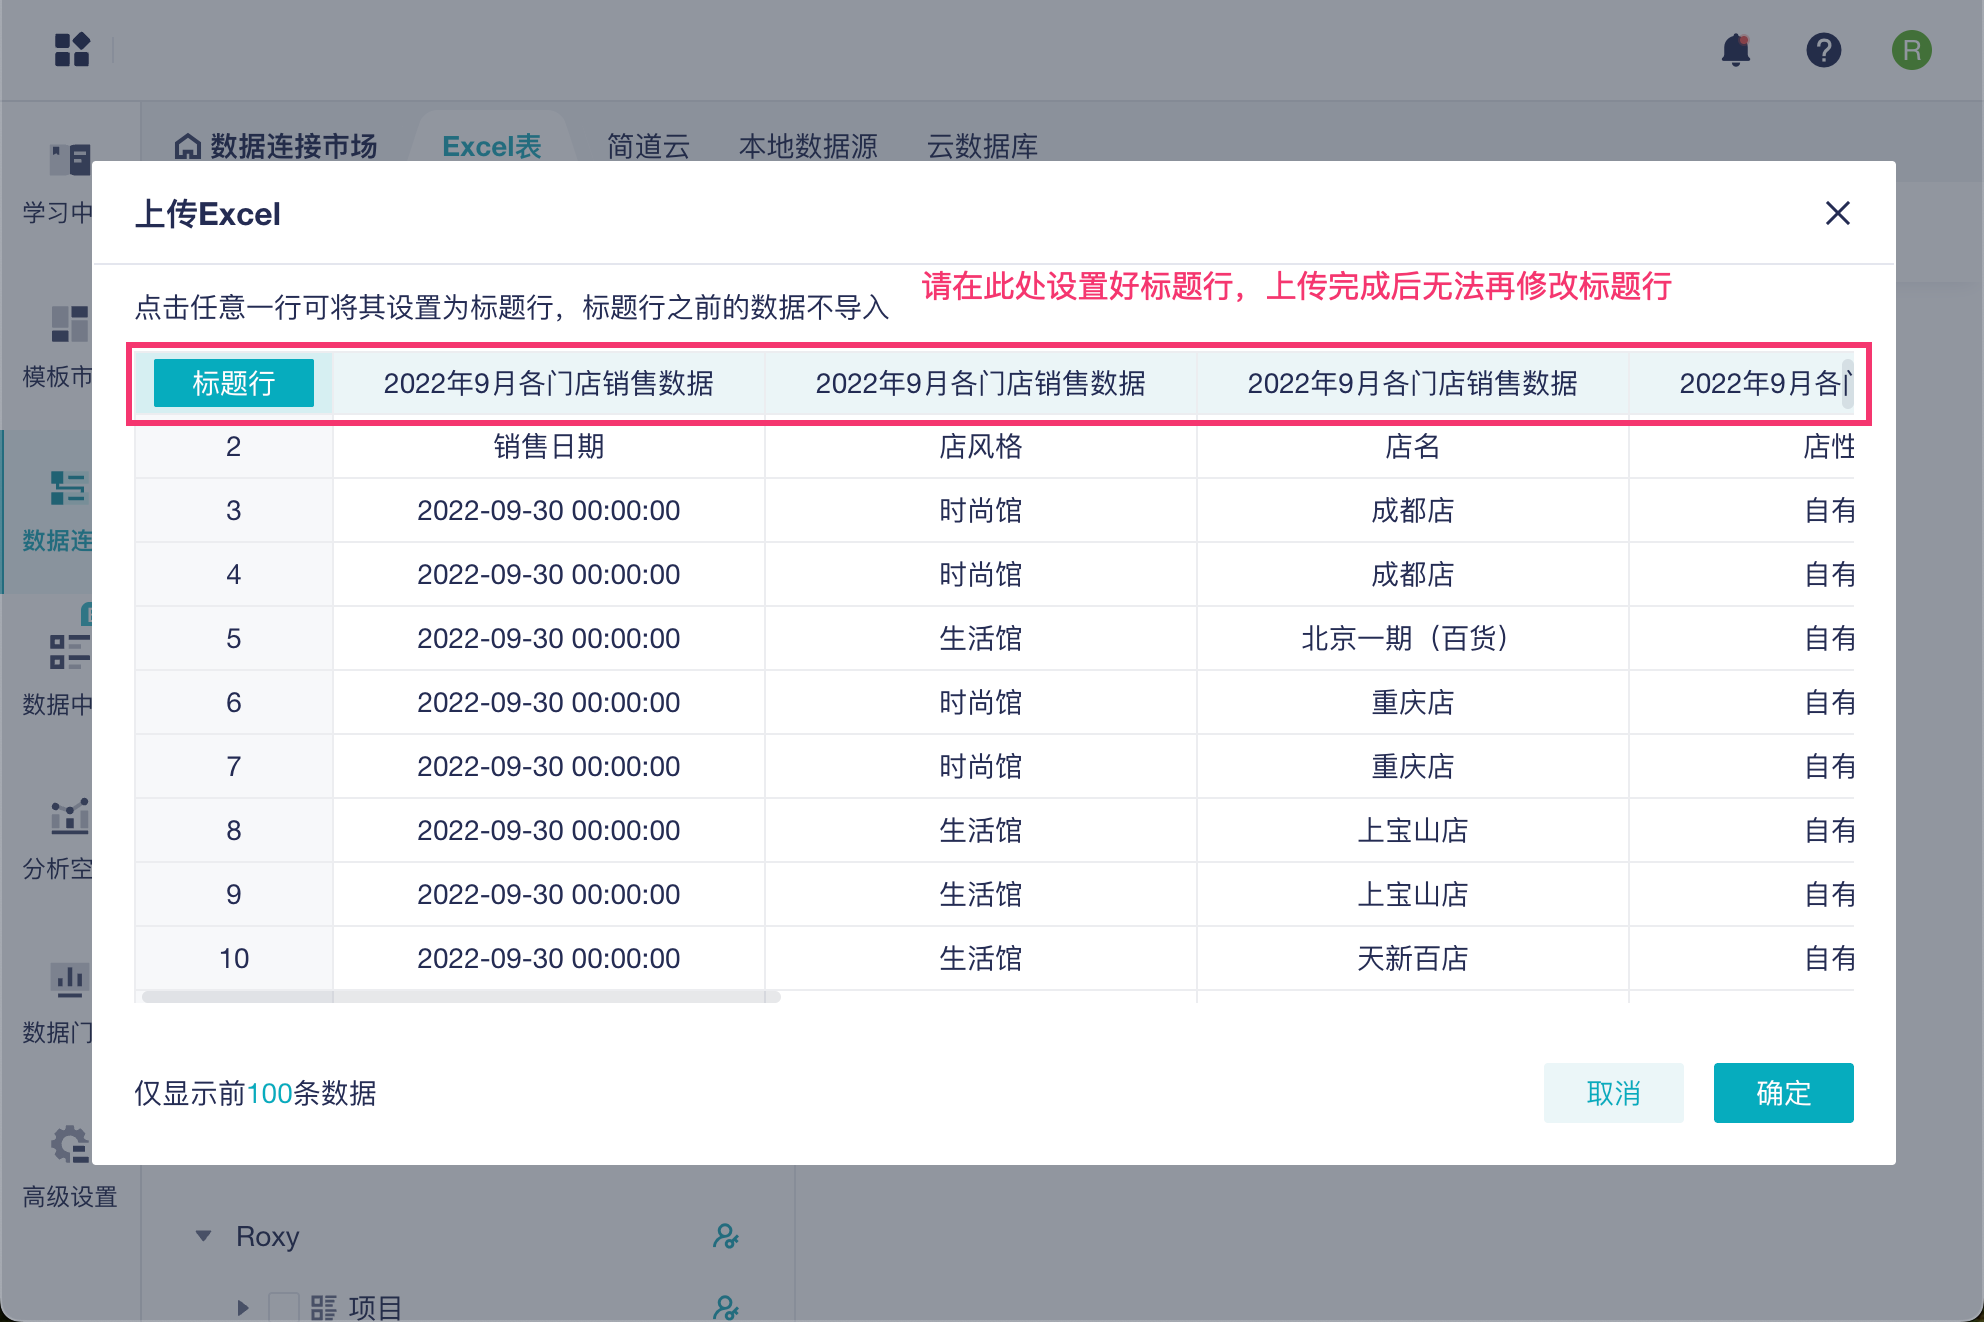Click the notification bell icon
The width and height of the screenshot is (1984, 1322).
(x=1736, y=50)
